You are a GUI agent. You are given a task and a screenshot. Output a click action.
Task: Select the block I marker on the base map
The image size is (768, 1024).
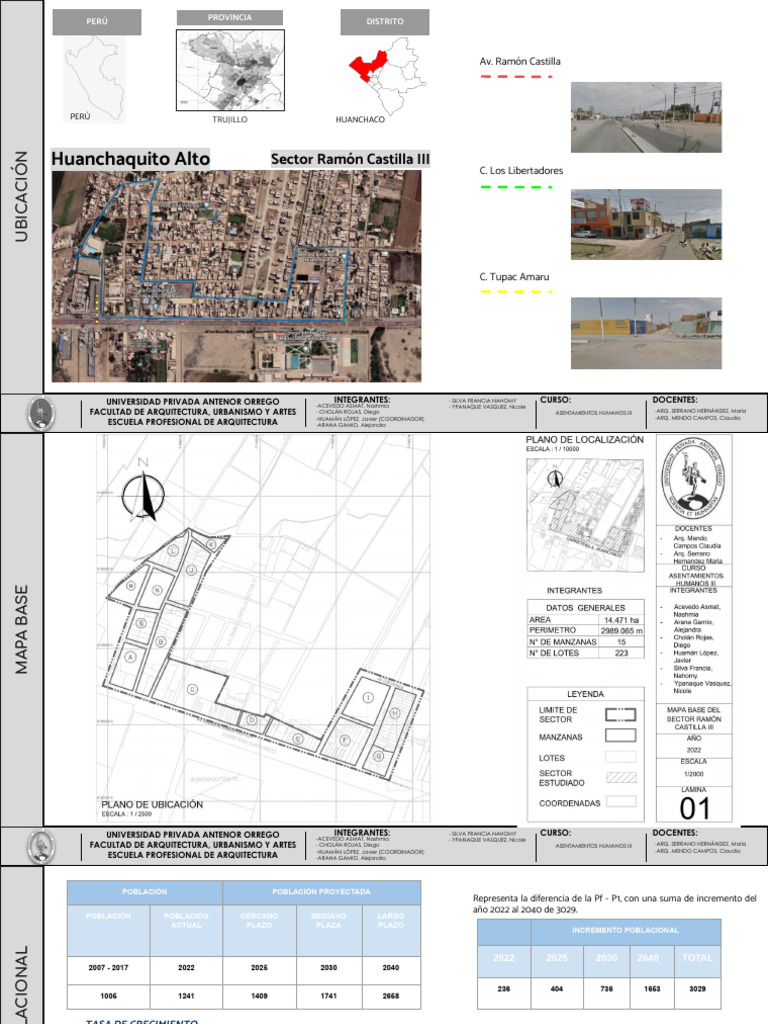(368, 697)
